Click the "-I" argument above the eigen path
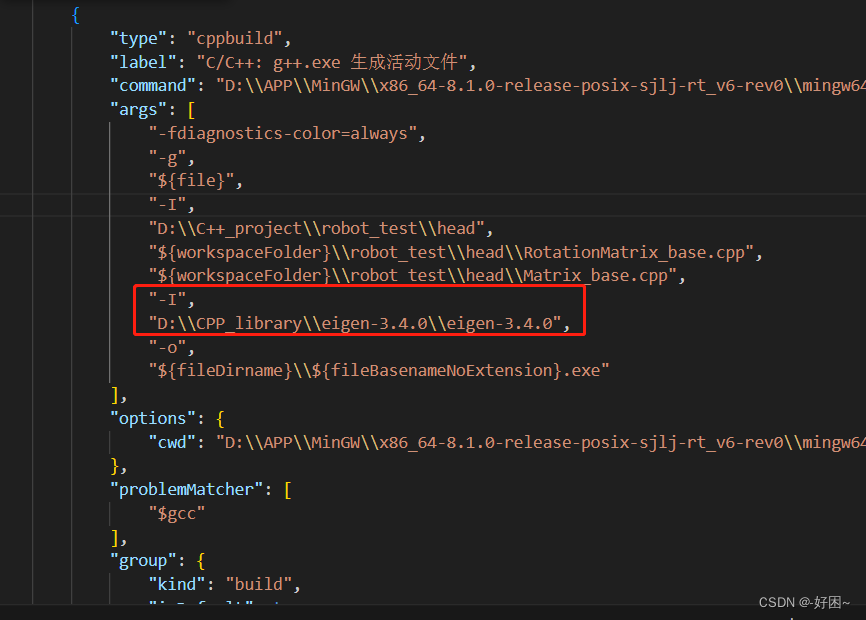866x620 pixels. [x=171, y=300]
